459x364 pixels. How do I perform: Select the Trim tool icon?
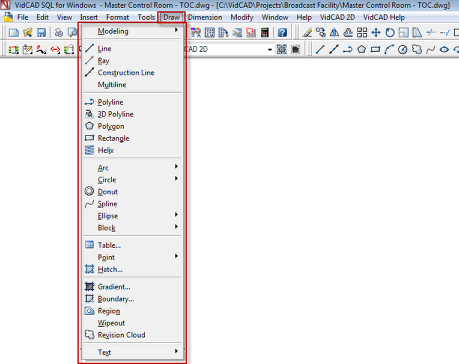[x=431, y=32]
